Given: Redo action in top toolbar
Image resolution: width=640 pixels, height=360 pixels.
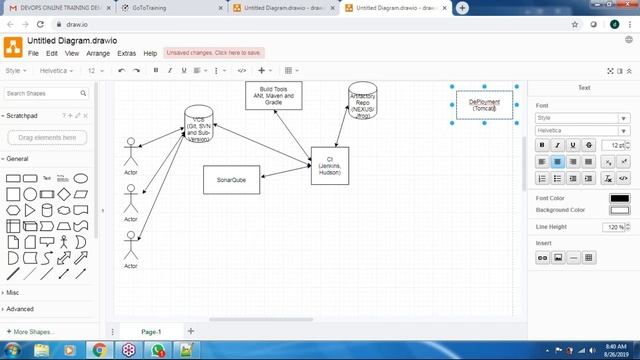Looking at the screenshot, I should tap(136, 71).
